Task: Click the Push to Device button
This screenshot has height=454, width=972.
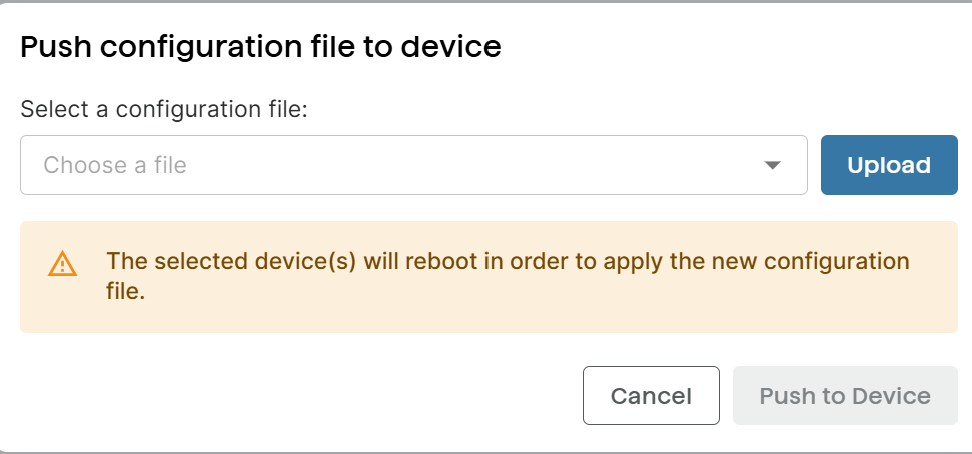Action: tap(845, 396)
